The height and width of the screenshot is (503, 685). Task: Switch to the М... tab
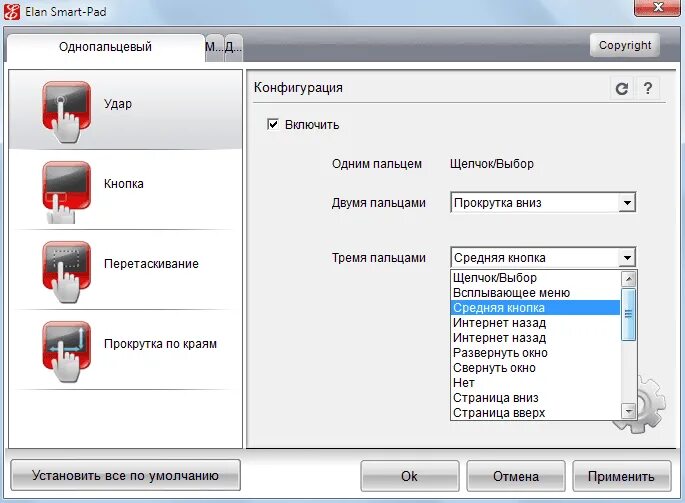(214, 47)
